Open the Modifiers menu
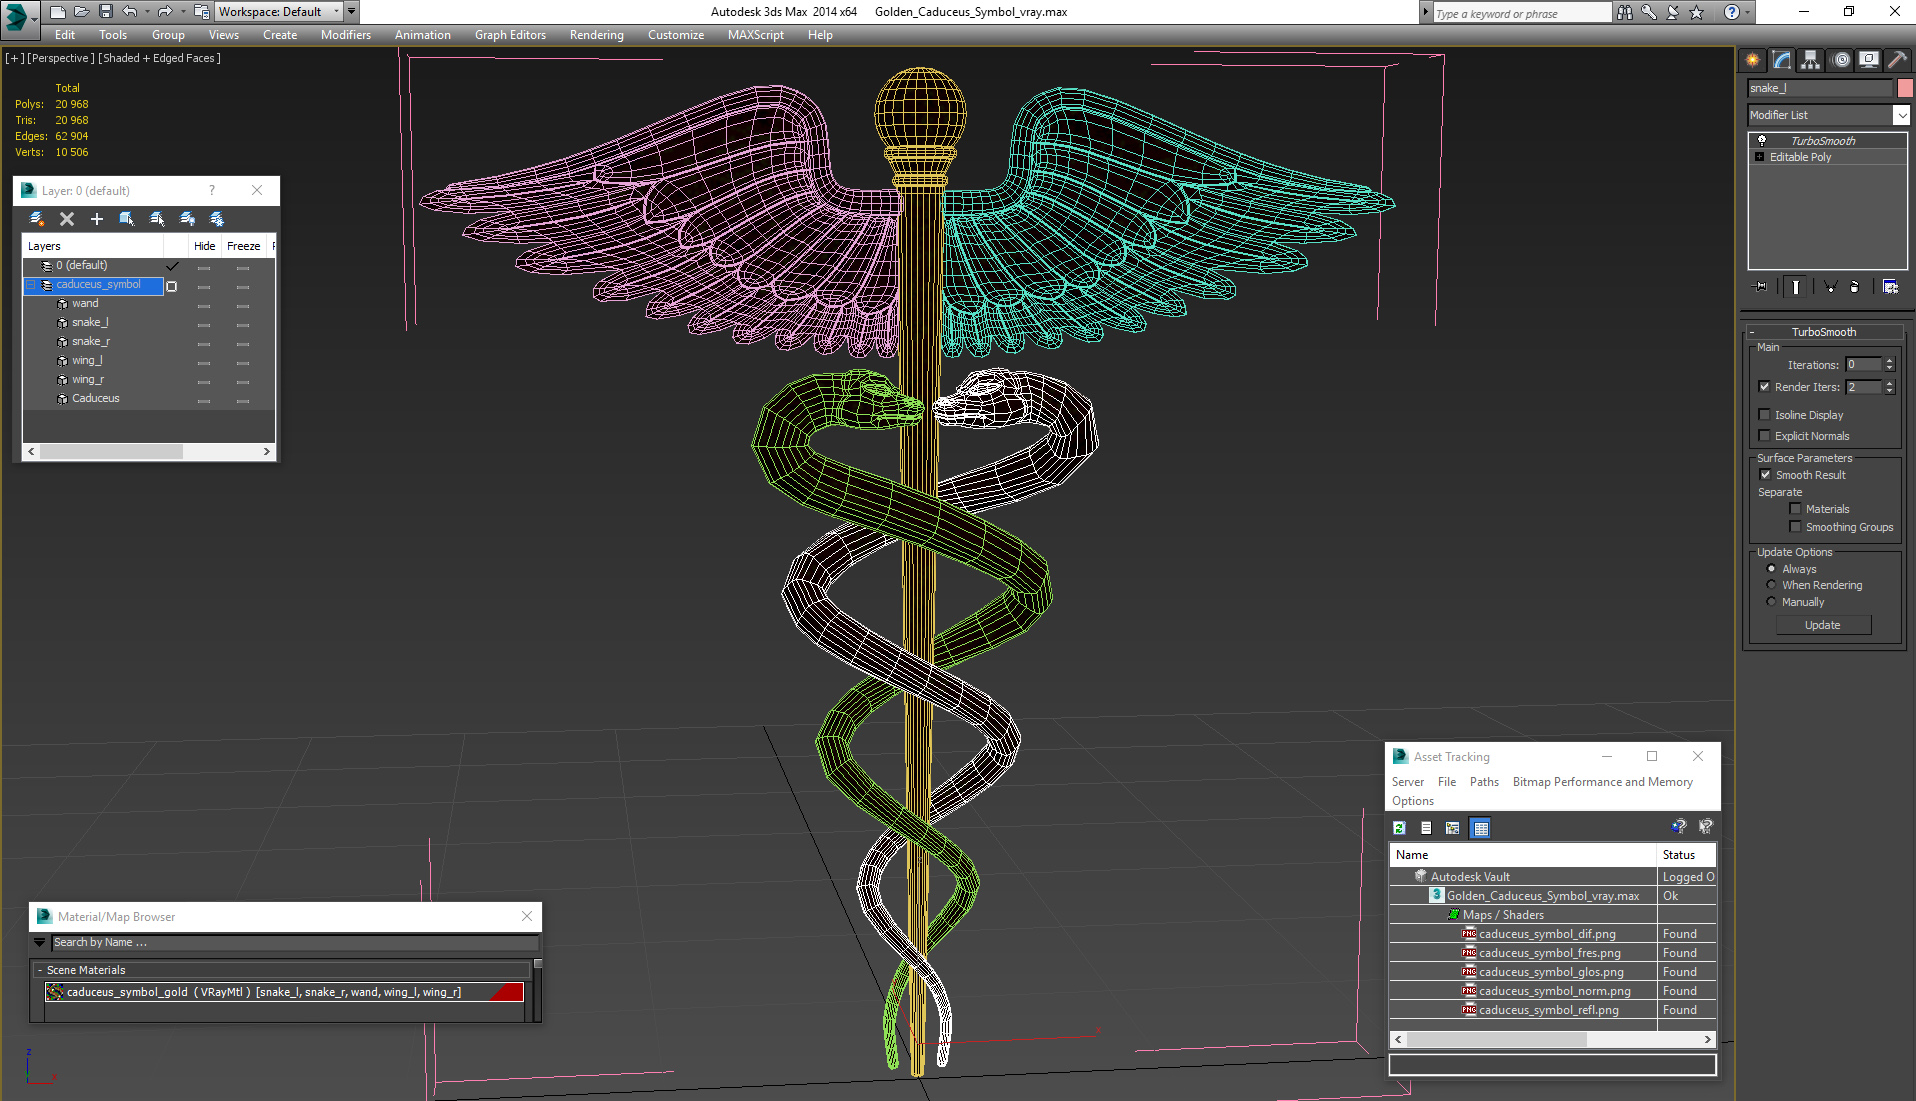Screen dimensions: 1916x1101 point(345,35)
